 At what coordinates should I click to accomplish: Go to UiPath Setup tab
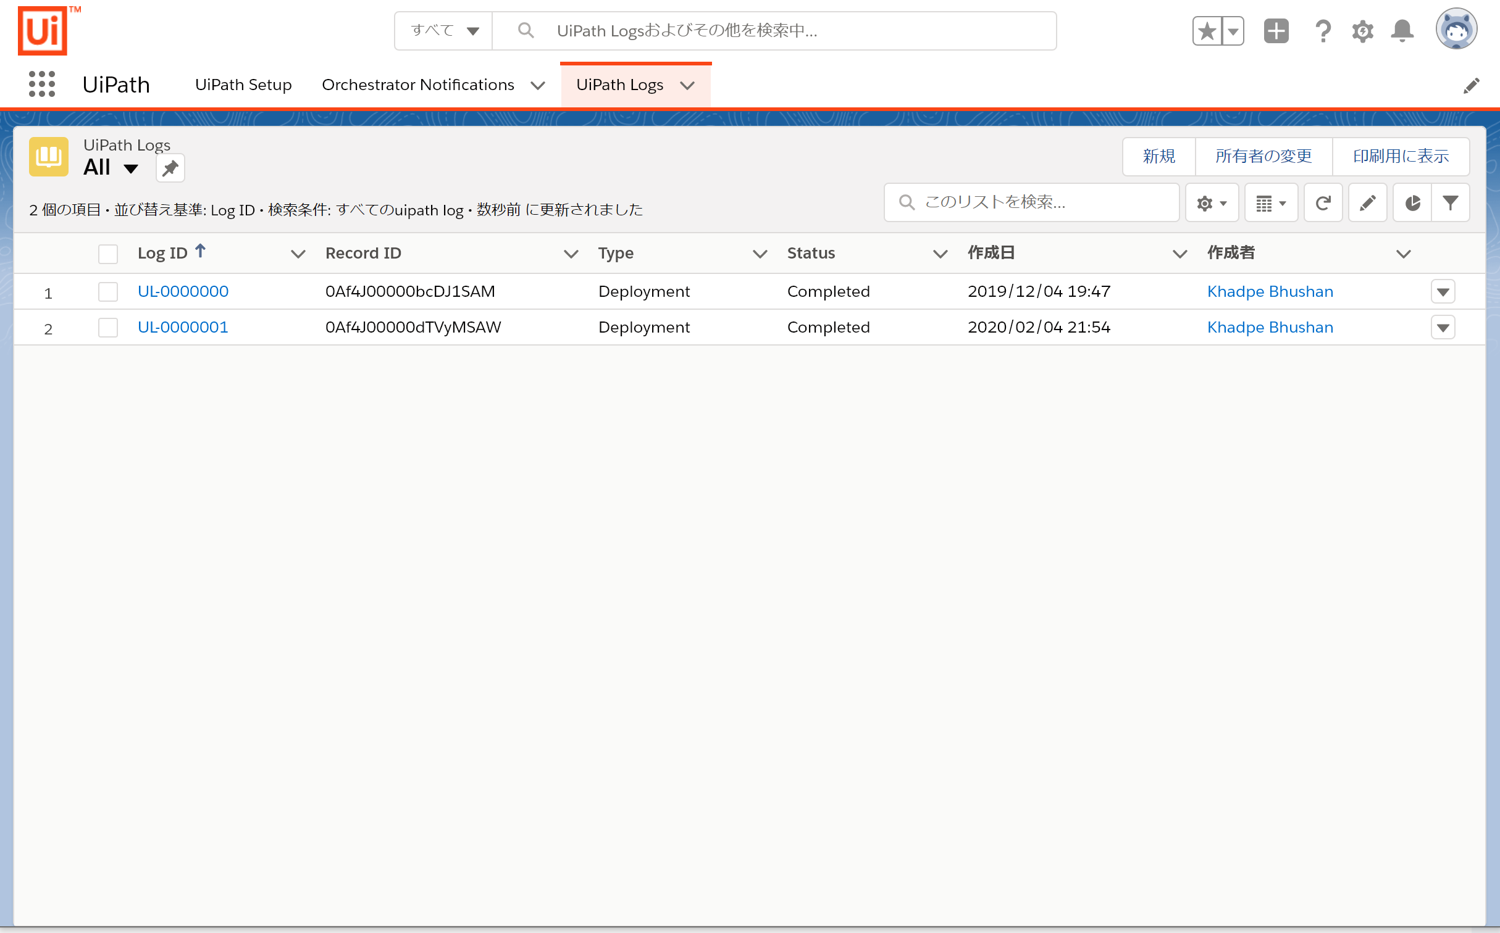pos(243,85)
